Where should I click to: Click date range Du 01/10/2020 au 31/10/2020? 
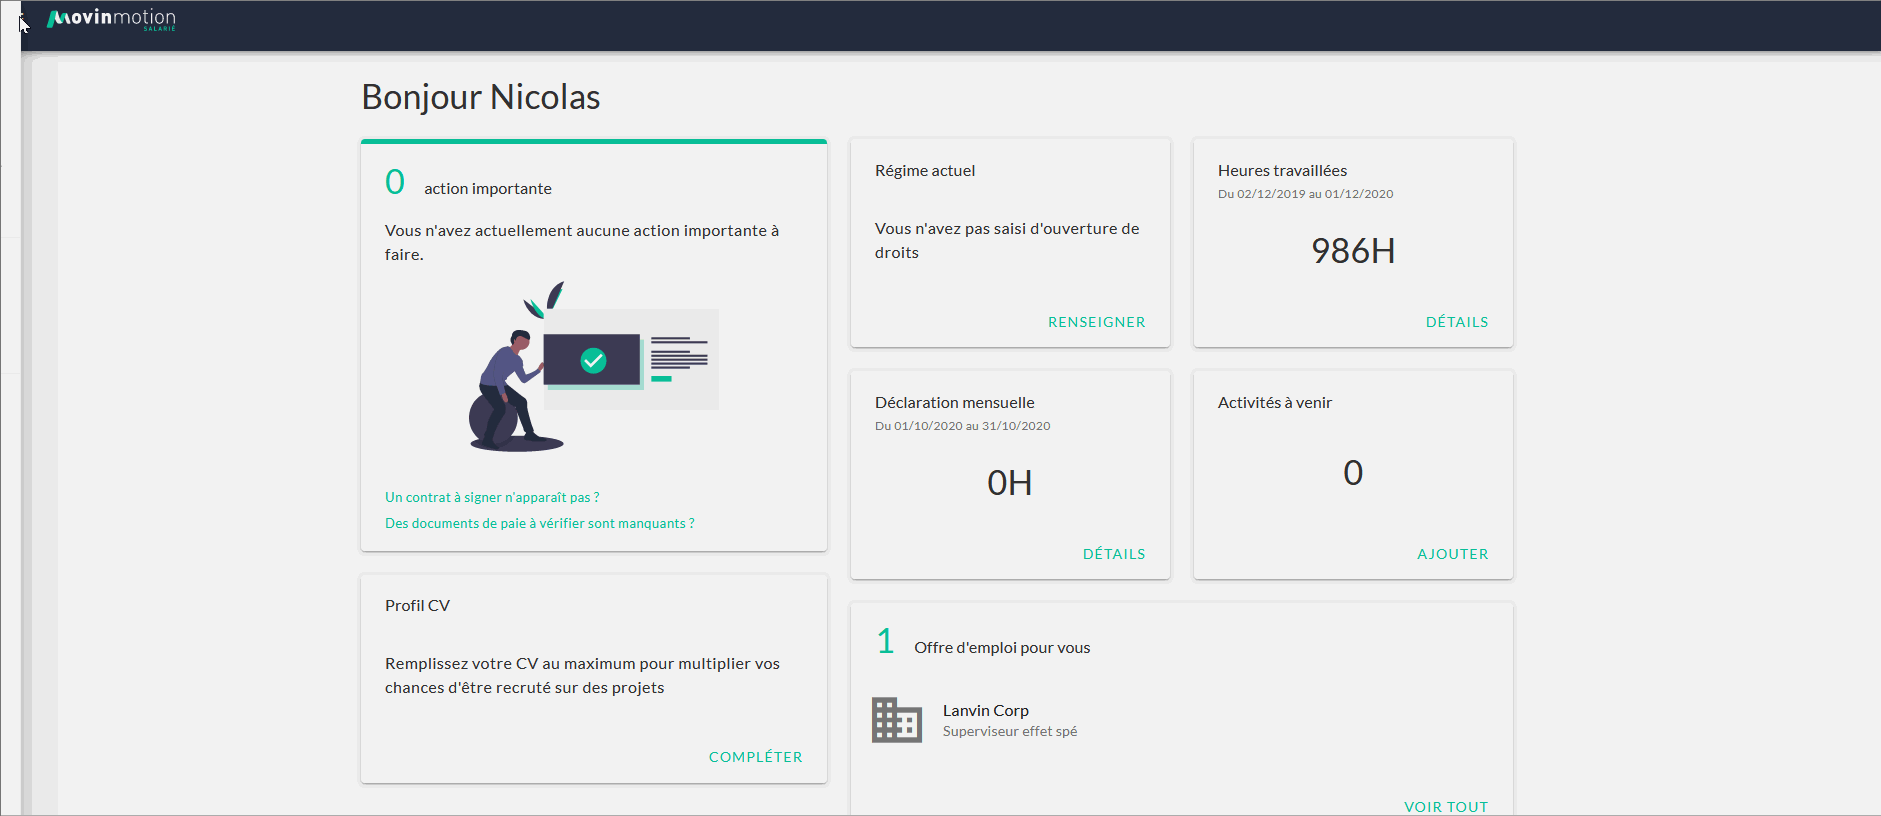point(962,426)
